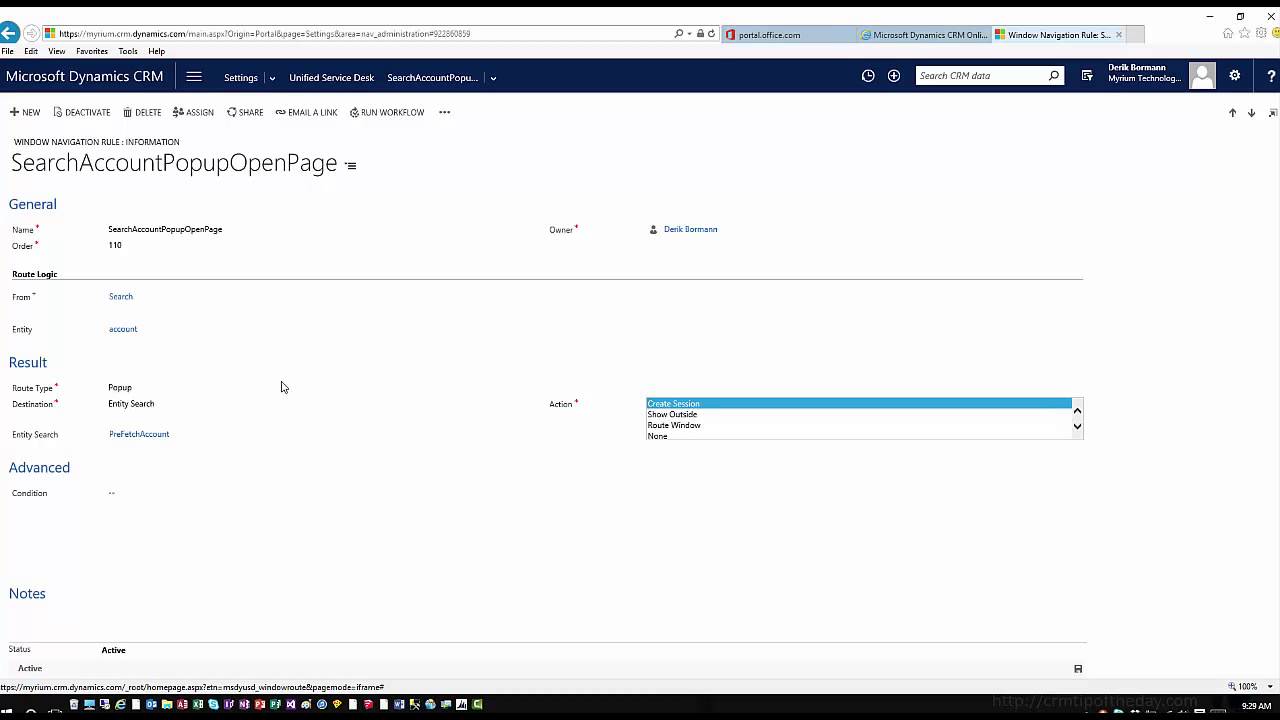Click the Microsoft Dynamics CRM logo
This screenshot has height=720, width=1280.
click(x=85, y=76)
